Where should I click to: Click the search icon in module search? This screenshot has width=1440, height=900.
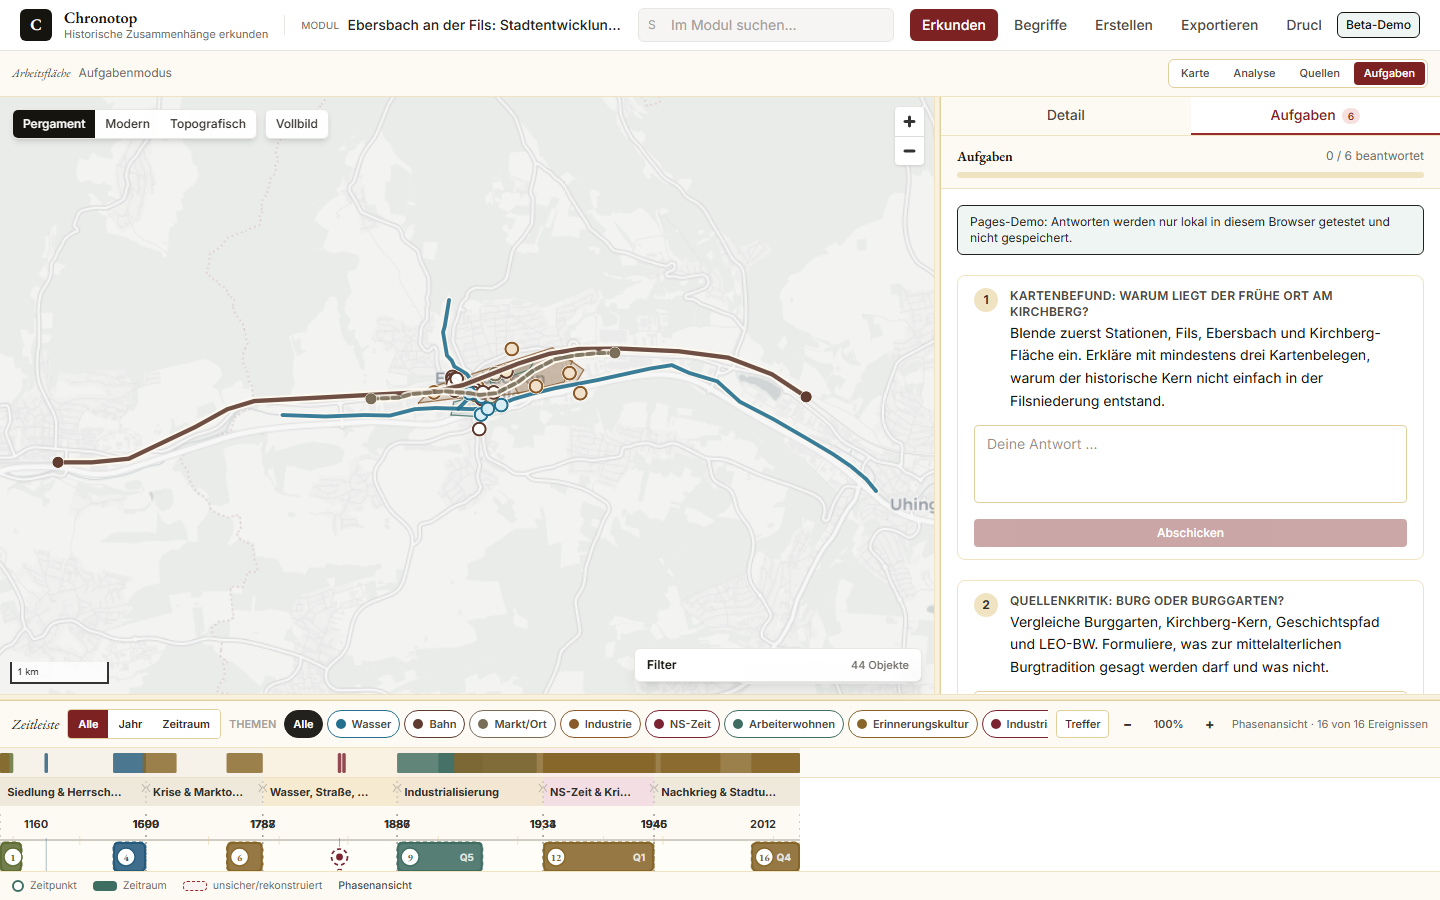652,25
